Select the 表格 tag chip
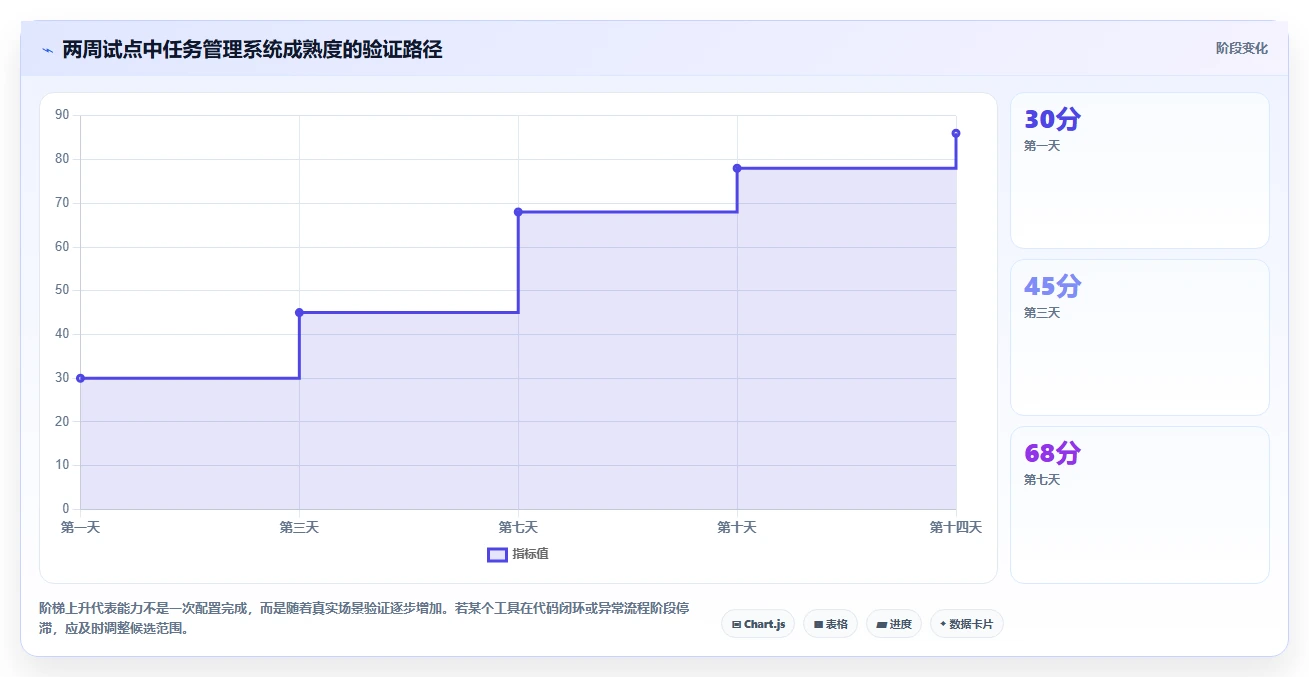This screenshot has width=1309, height=677. pyautogui.click(x=830, y=624)
